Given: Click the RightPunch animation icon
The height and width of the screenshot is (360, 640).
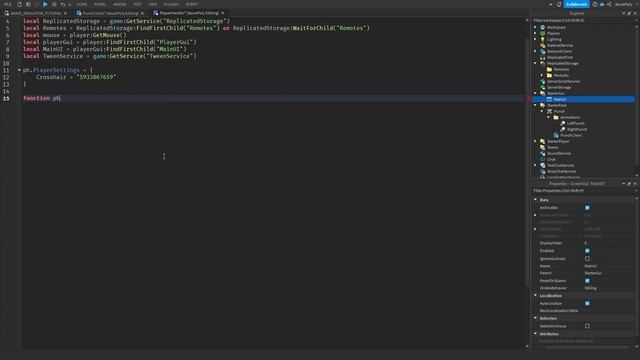Looking at the screenshot, I should (x=562, y=129).
